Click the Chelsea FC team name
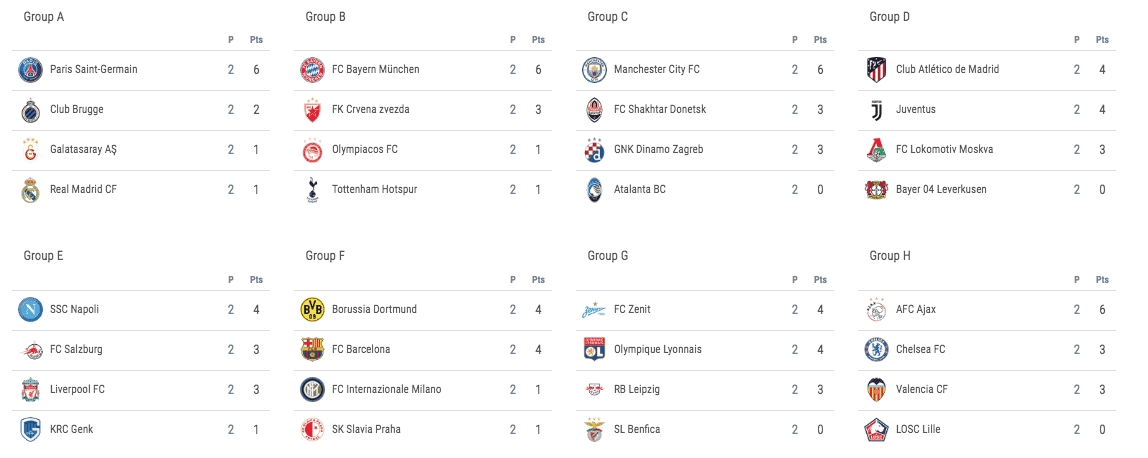 coord(920,350)
